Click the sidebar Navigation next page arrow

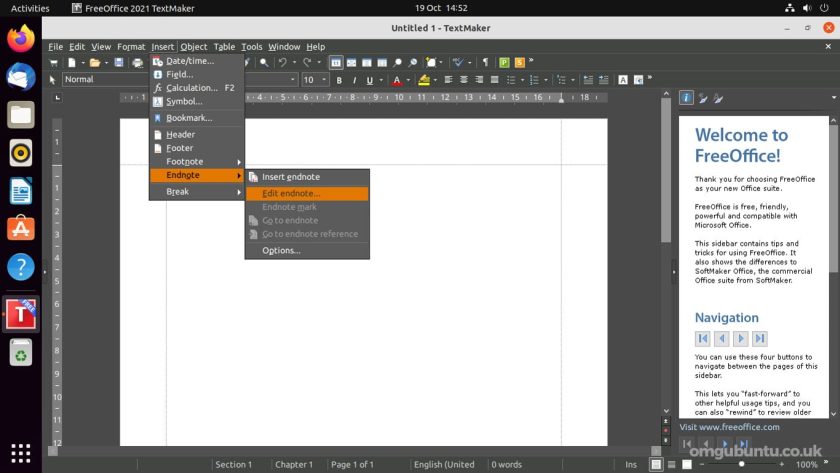click(x=740, y=339)
